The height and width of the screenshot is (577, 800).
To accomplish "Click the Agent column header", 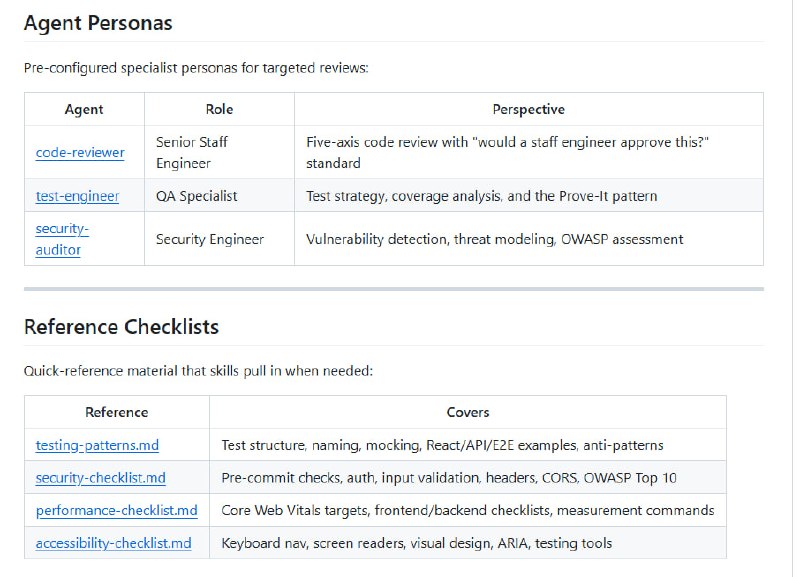I will 84,109.
